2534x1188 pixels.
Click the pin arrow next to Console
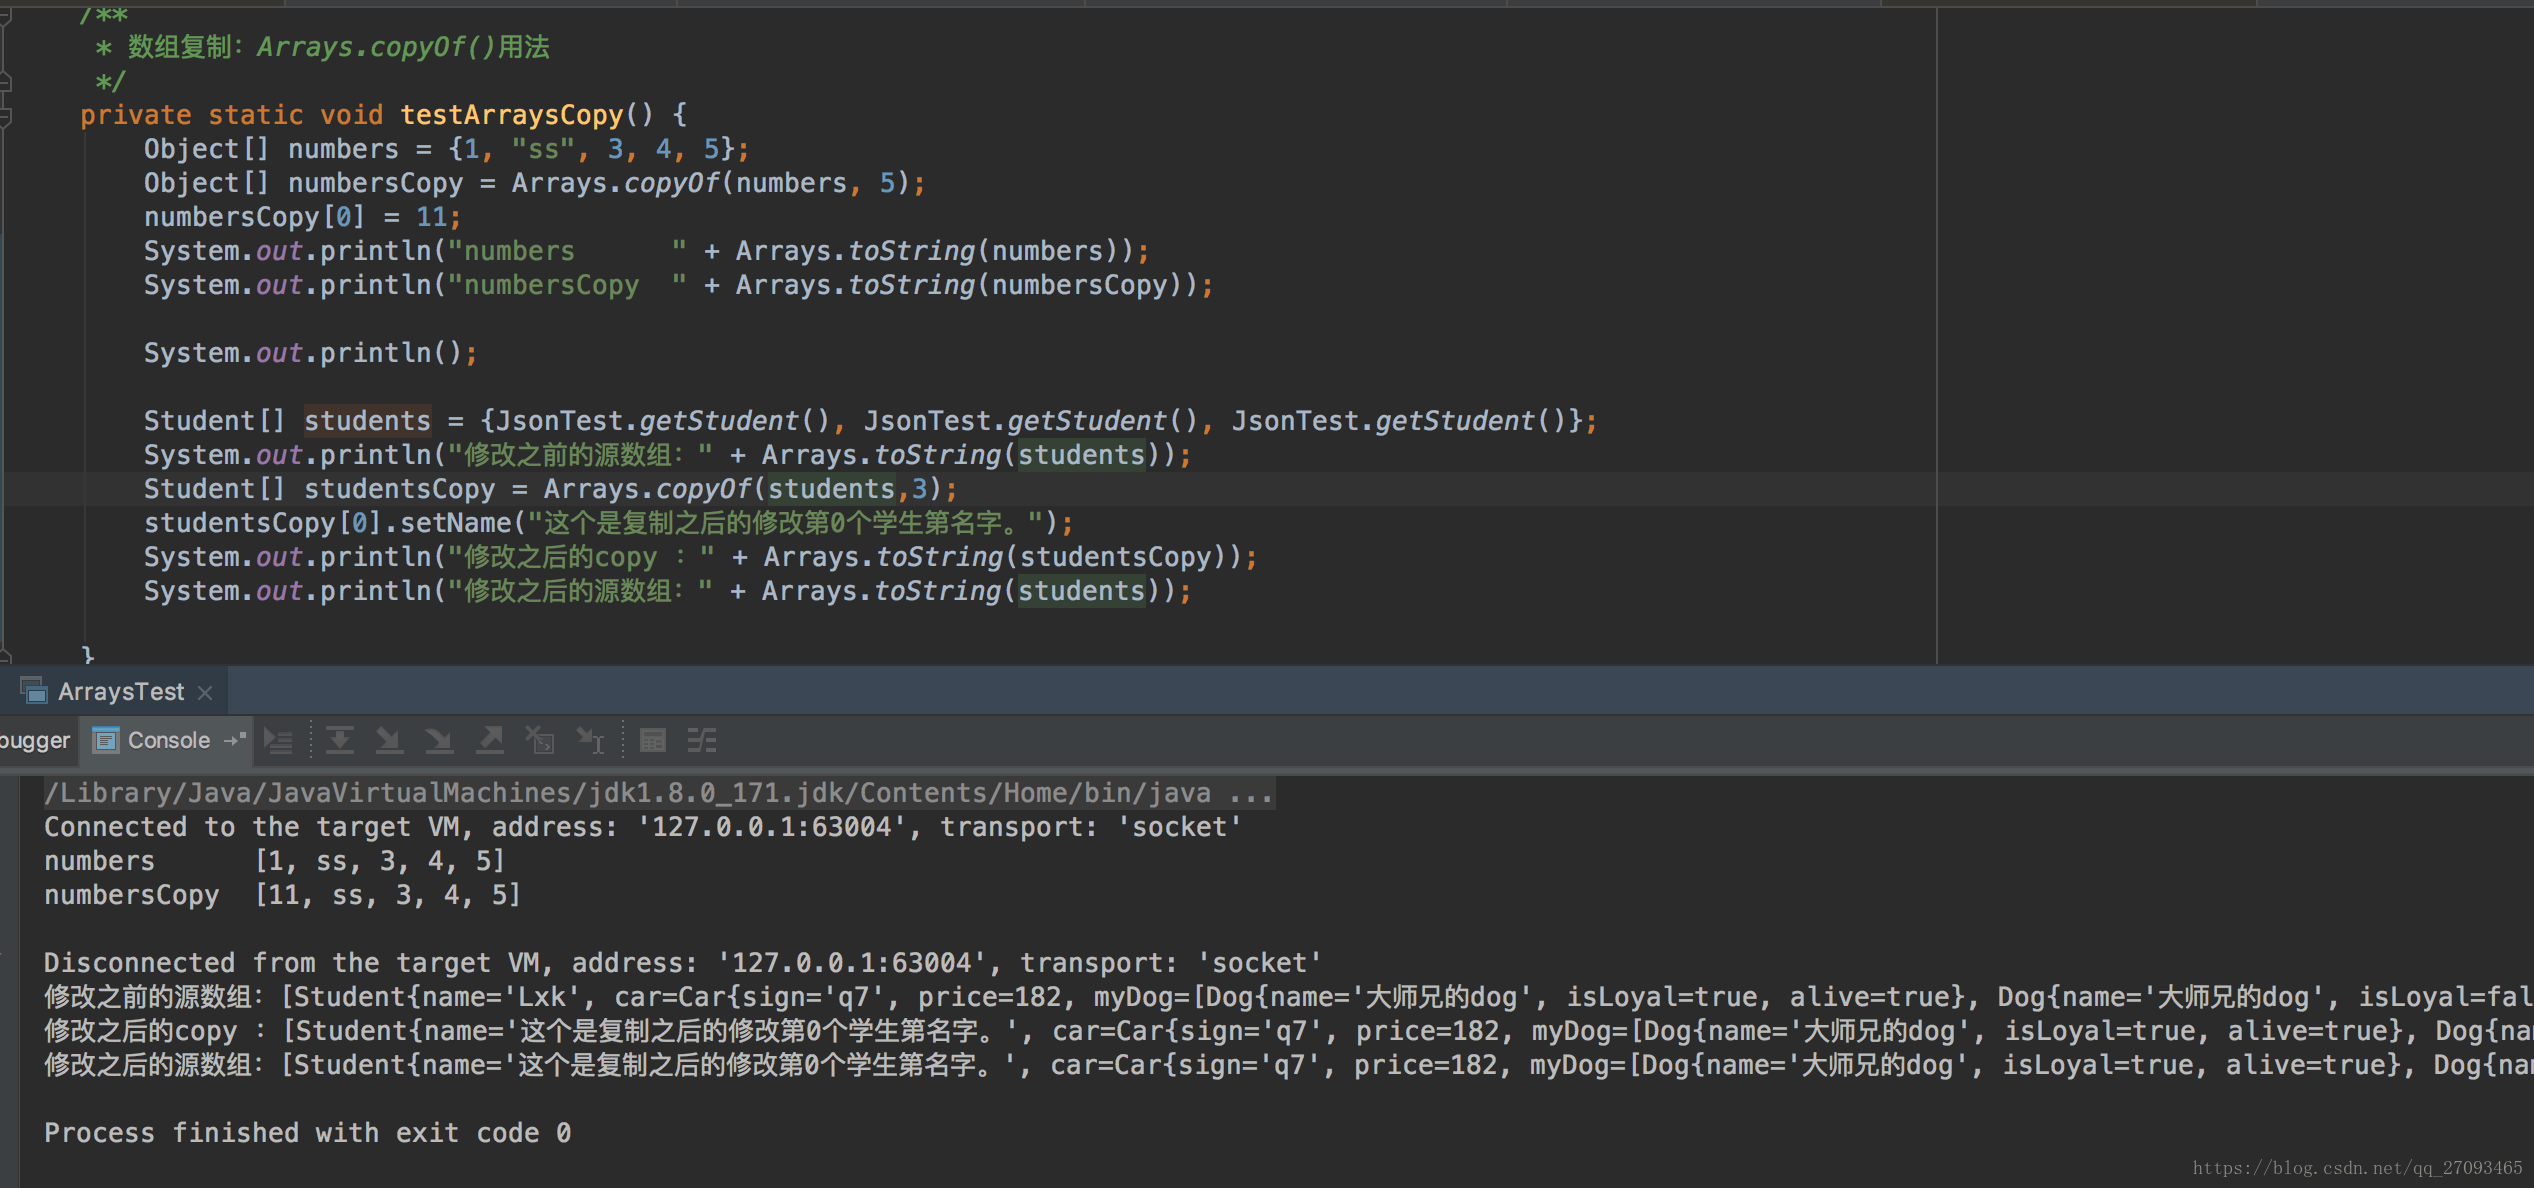(235, 740)
